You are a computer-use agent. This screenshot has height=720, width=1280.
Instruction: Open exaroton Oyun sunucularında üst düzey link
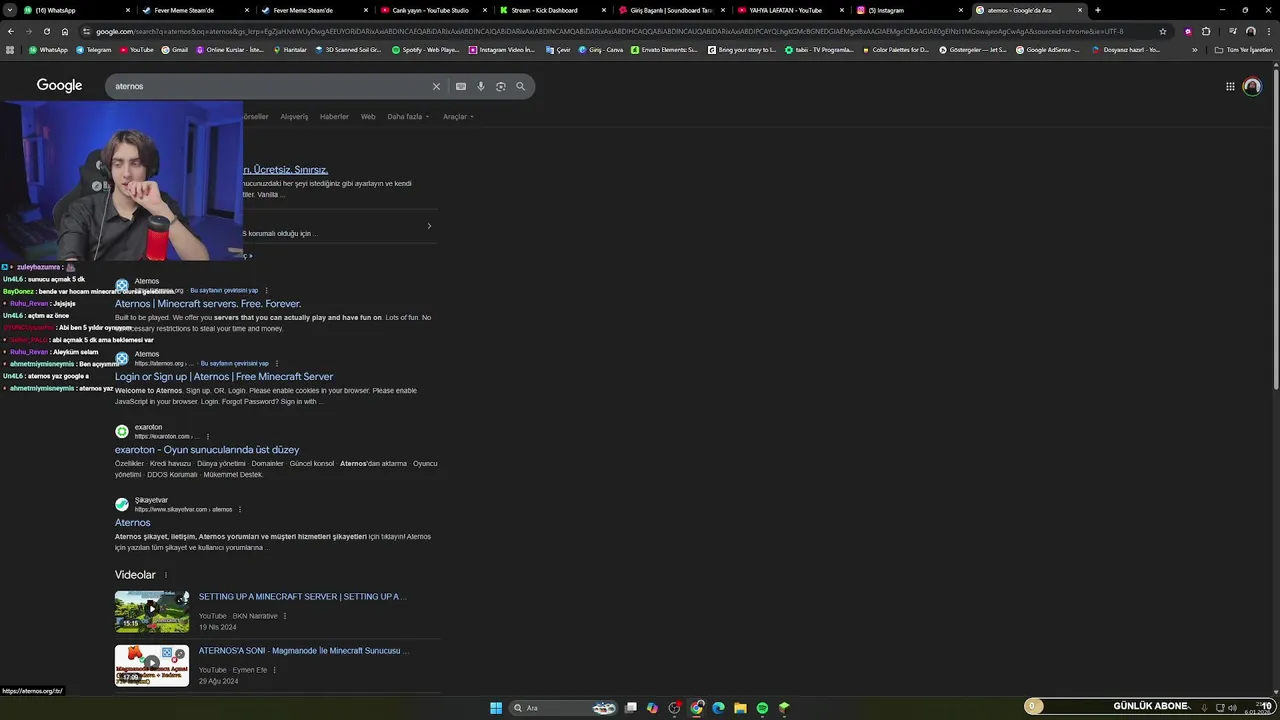click(207, 450)
